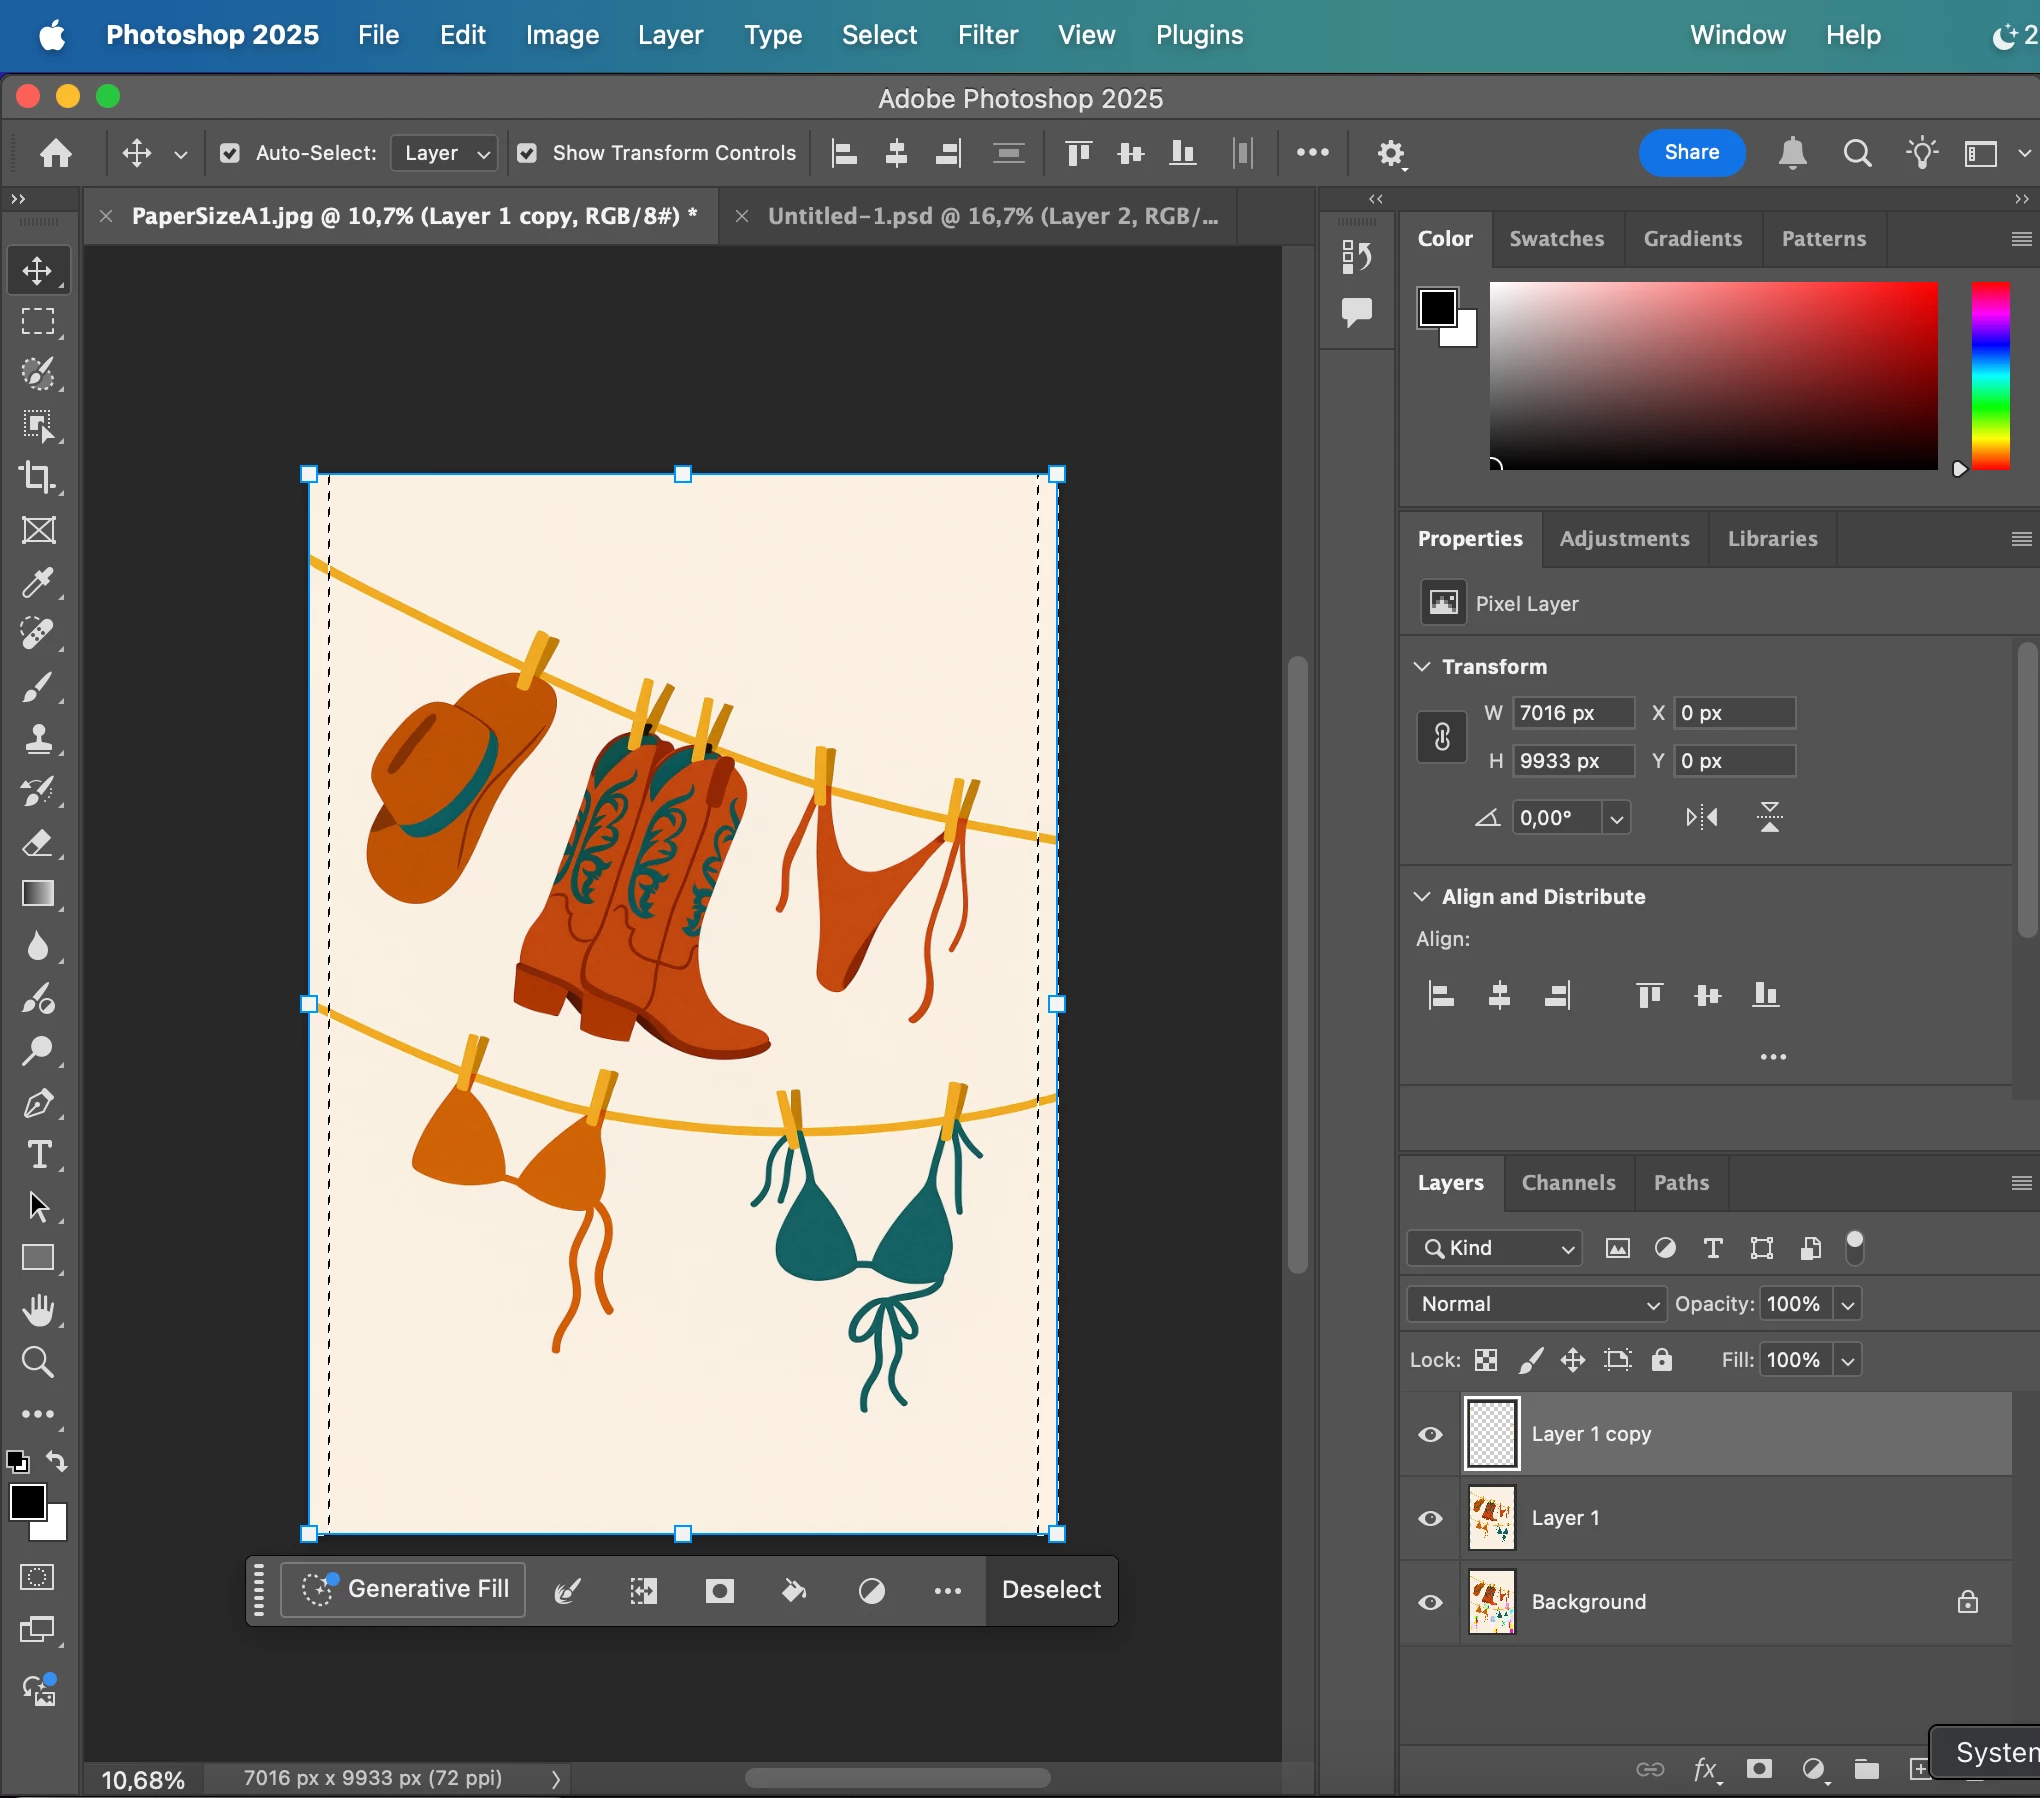Select the Horizontal Type tool
The width and height of the screenshot is (2040, 1798).
click(x=38, y=1155)
